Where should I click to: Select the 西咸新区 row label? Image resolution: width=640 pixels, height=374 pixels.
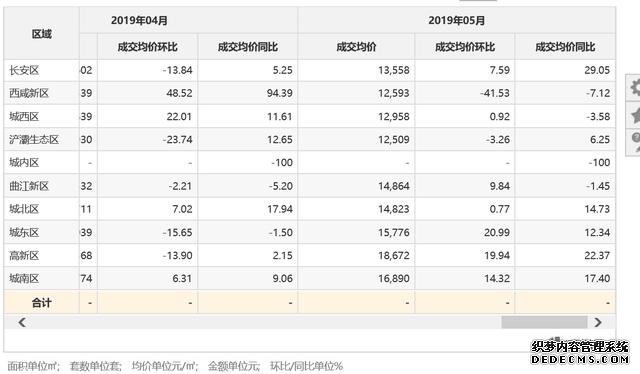tap(29, 93)
